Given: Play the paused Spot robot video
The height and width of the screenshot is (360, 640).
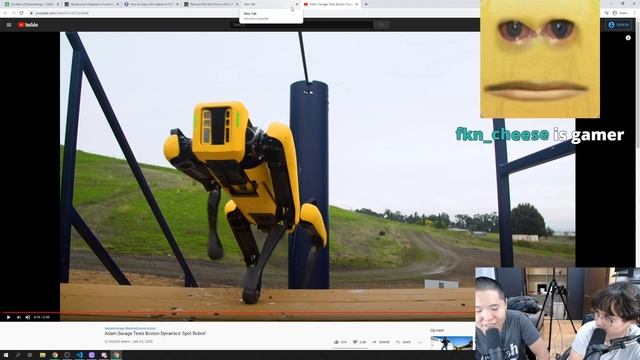Looking at the screenshot, I should pos(8,317).
